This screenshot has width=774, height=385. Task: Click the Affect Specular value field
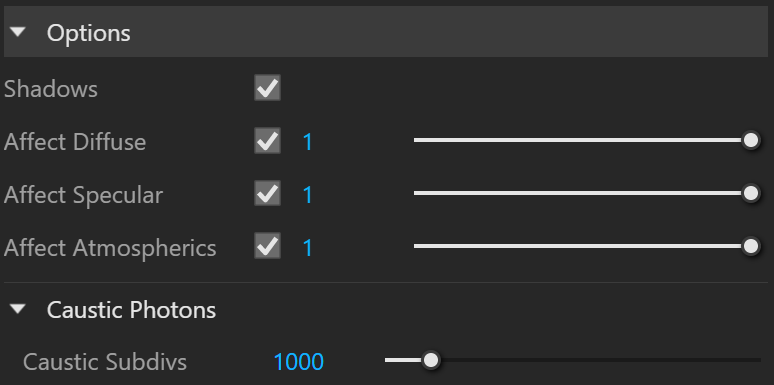[308, 195]
